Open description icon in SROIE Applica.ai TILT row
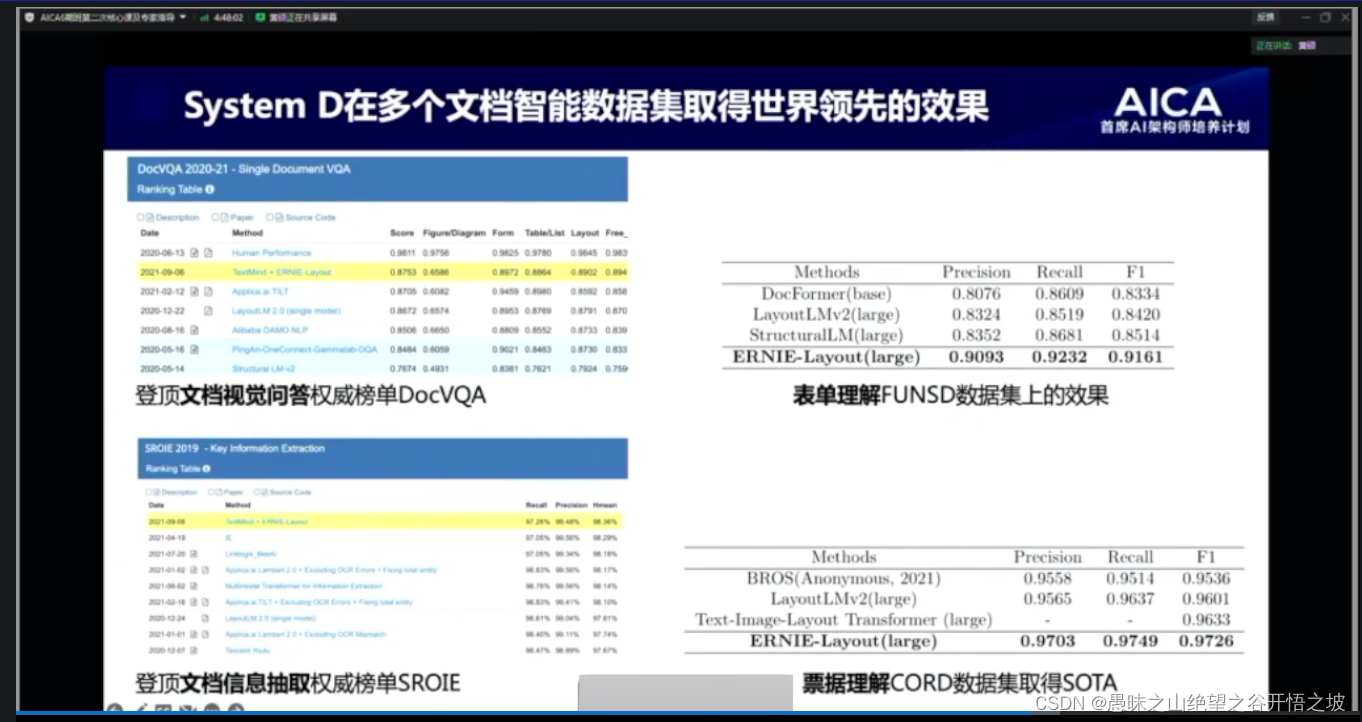Screen dimensions: 1362x722 click(x=194, y=602)
